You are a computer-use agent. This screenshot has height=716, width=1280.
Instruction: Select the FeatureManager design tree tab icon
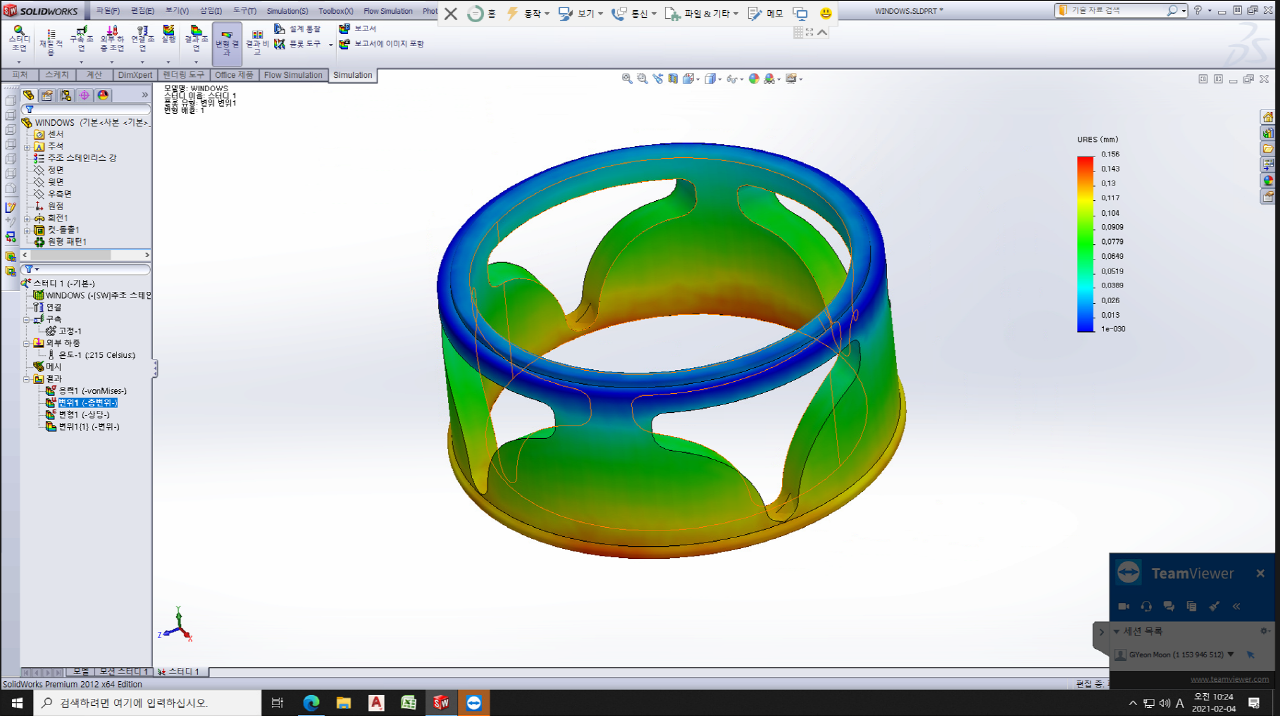(29, 95)
